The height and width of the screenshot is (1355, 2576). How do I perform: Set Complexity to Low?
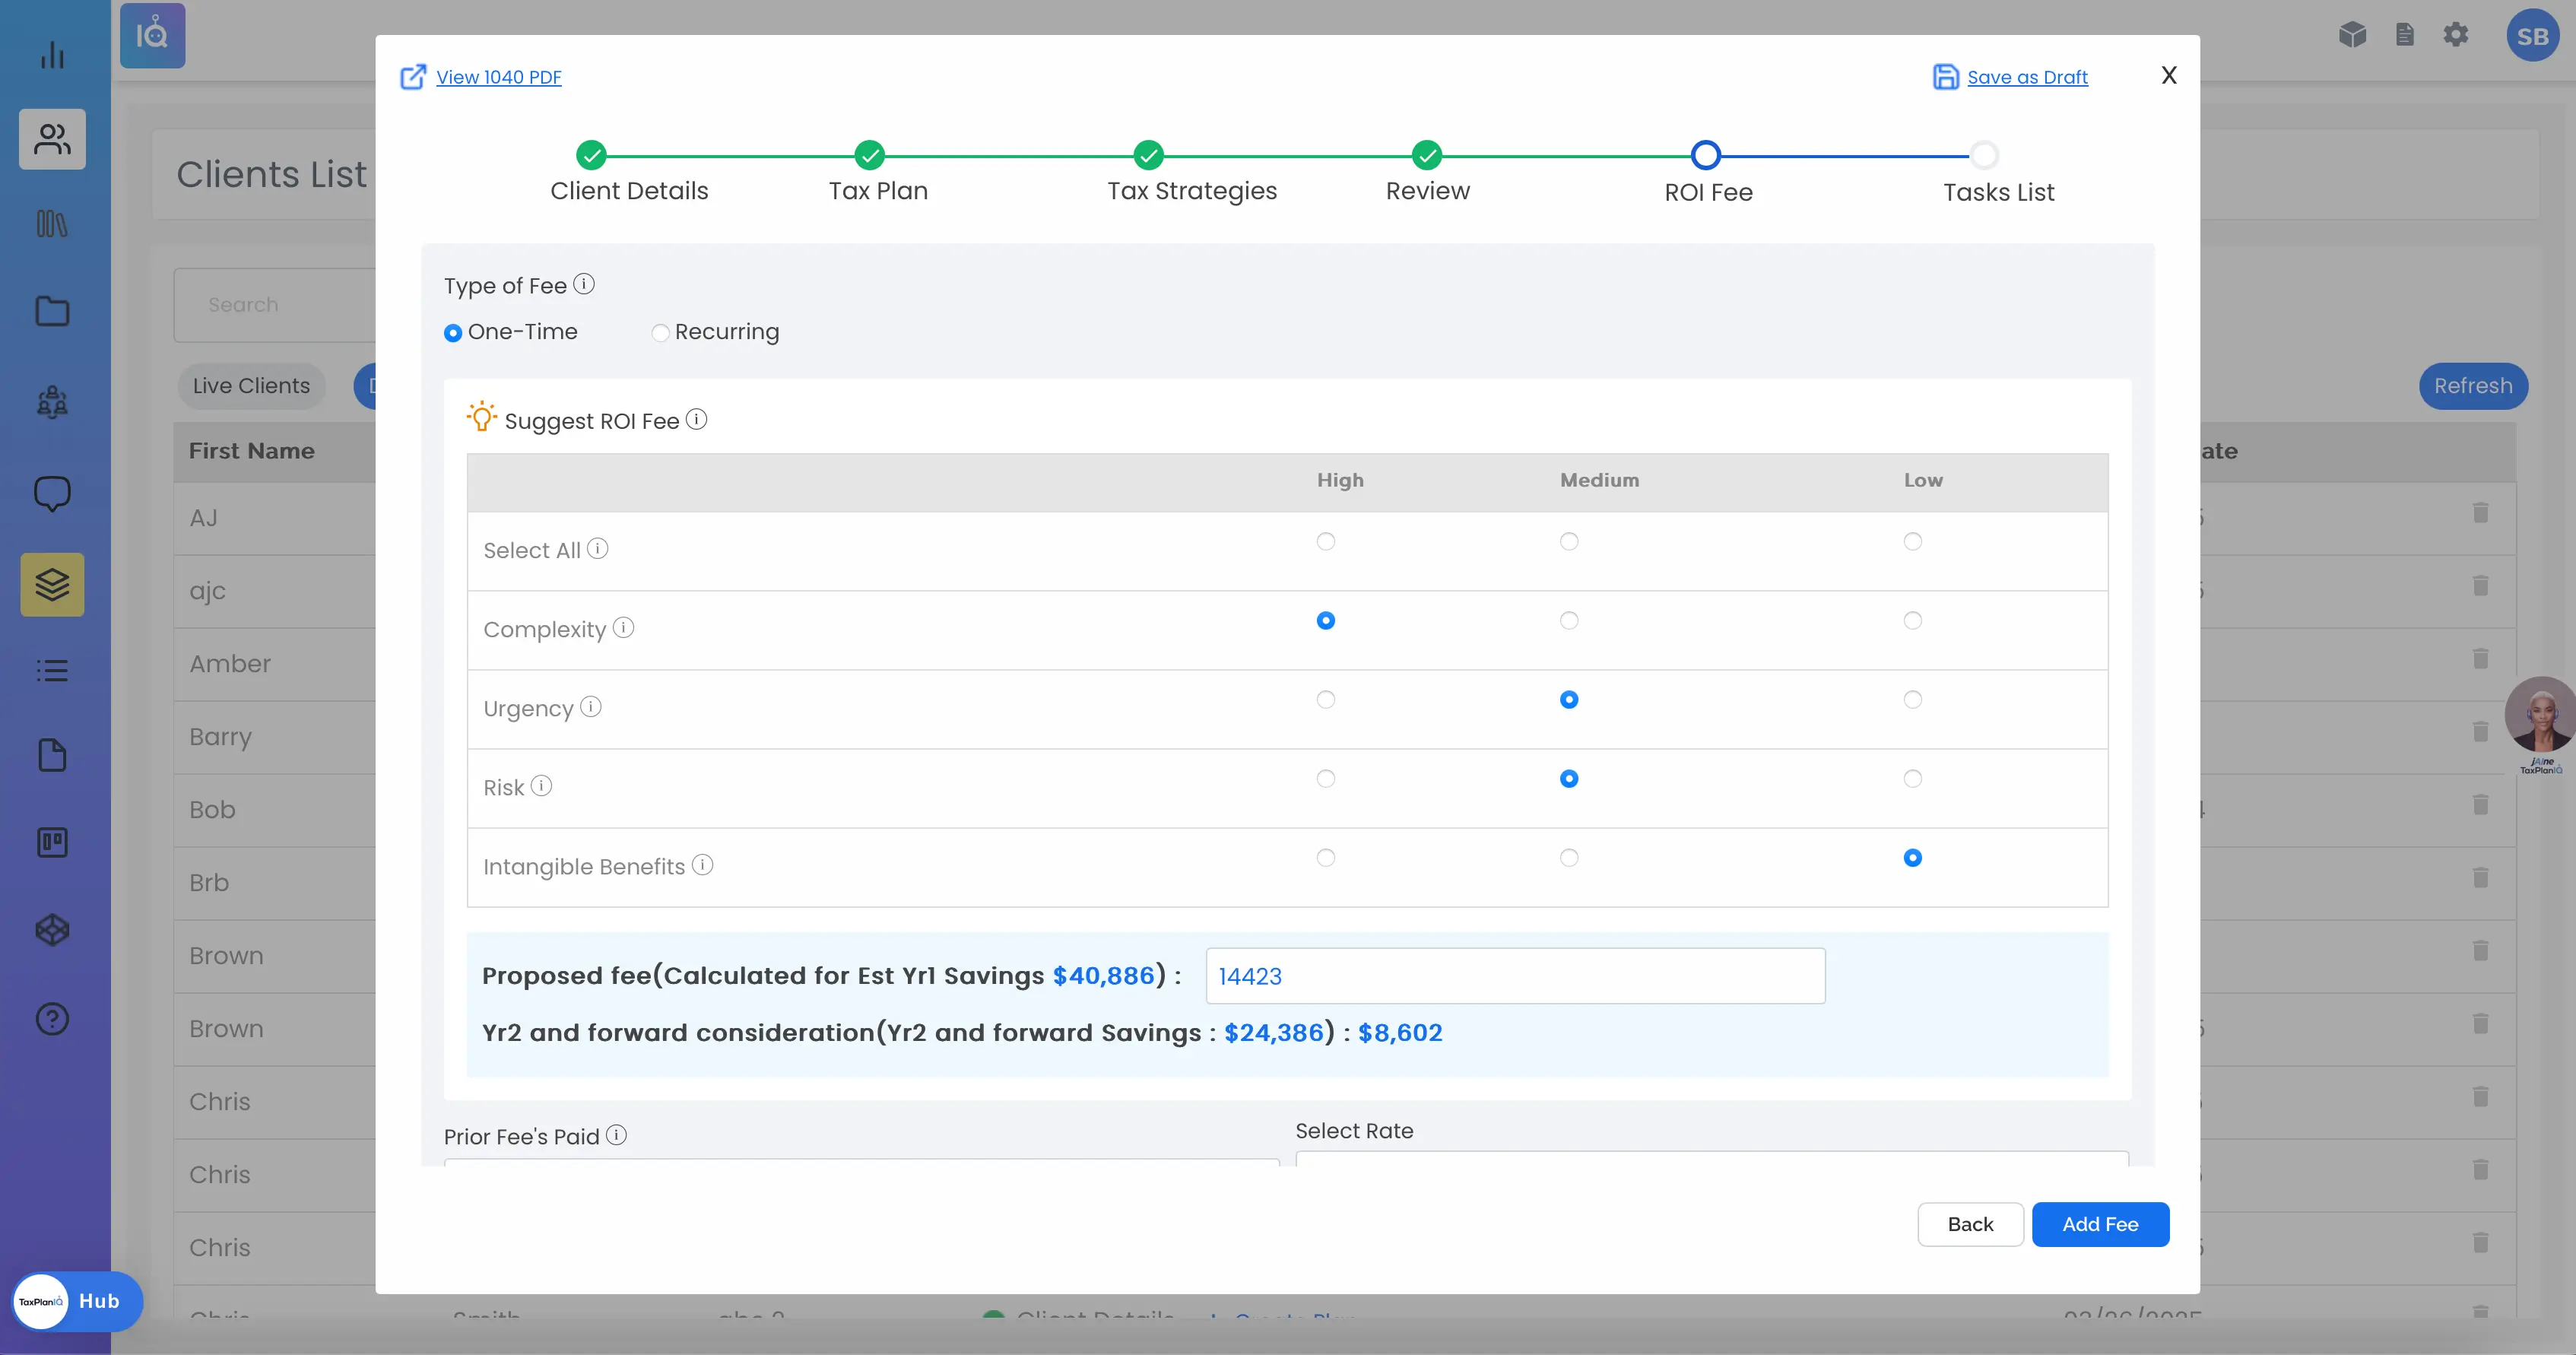[1913, 621]
